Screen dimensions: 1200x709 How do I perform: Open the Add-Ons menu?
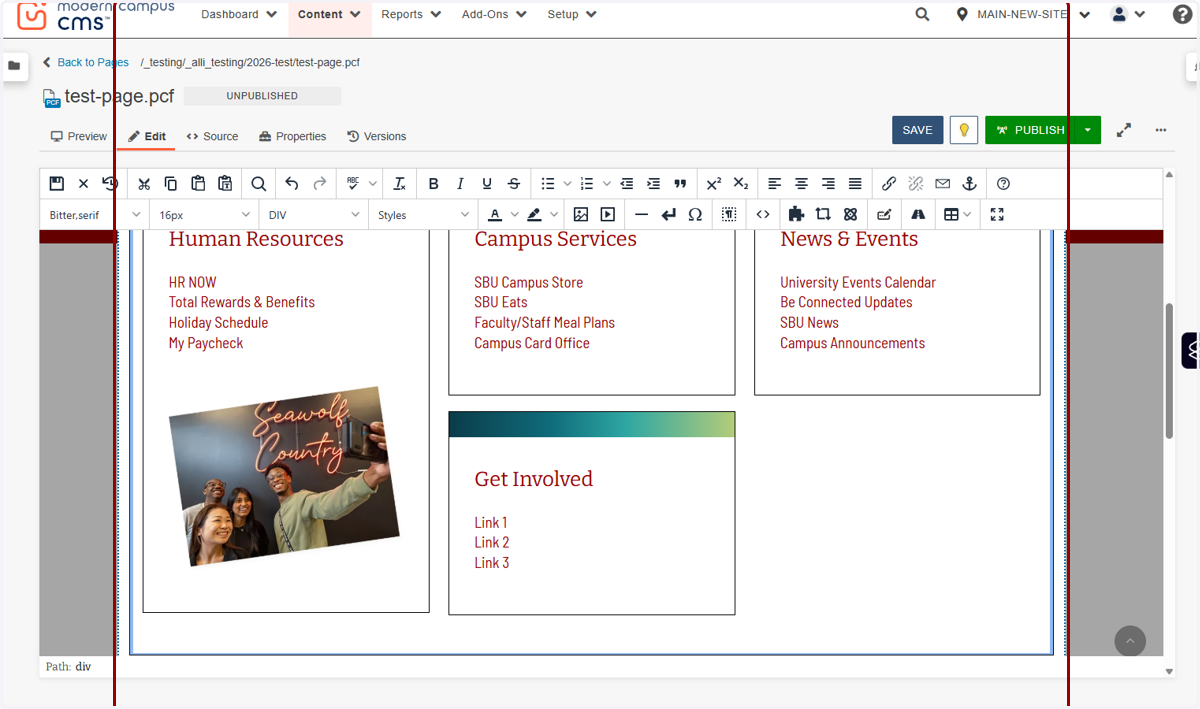coord(494,15)
